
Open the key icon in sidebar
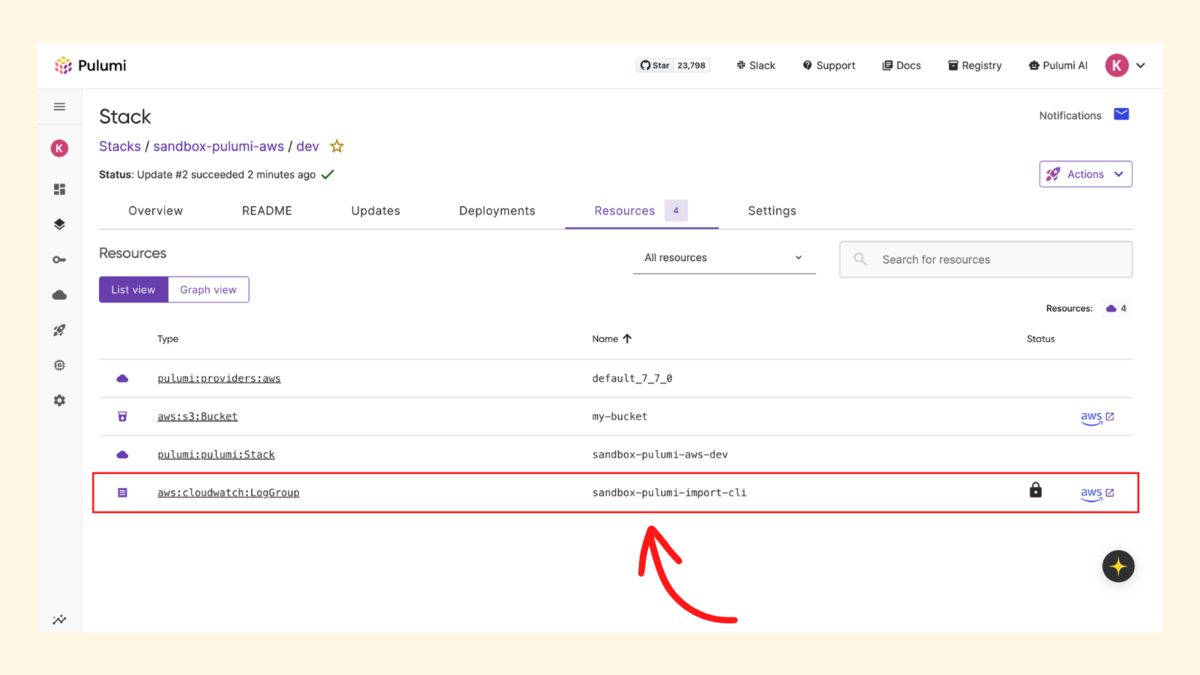coord(60,260)
